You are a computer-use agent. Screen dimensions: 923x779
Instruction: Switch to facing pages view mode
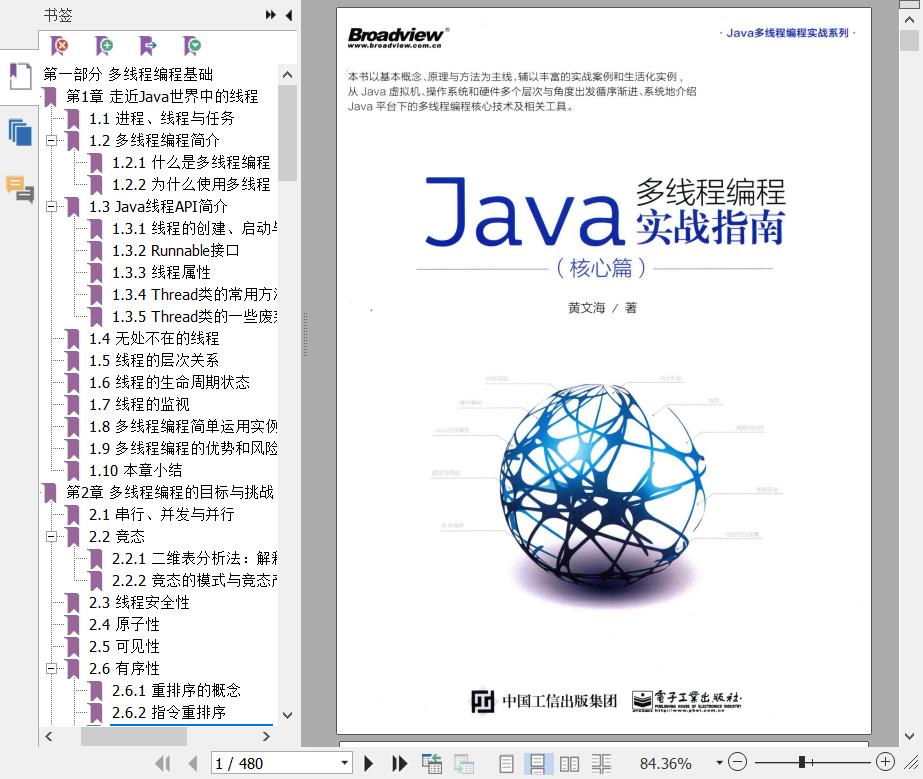click(x=569, y=764)
